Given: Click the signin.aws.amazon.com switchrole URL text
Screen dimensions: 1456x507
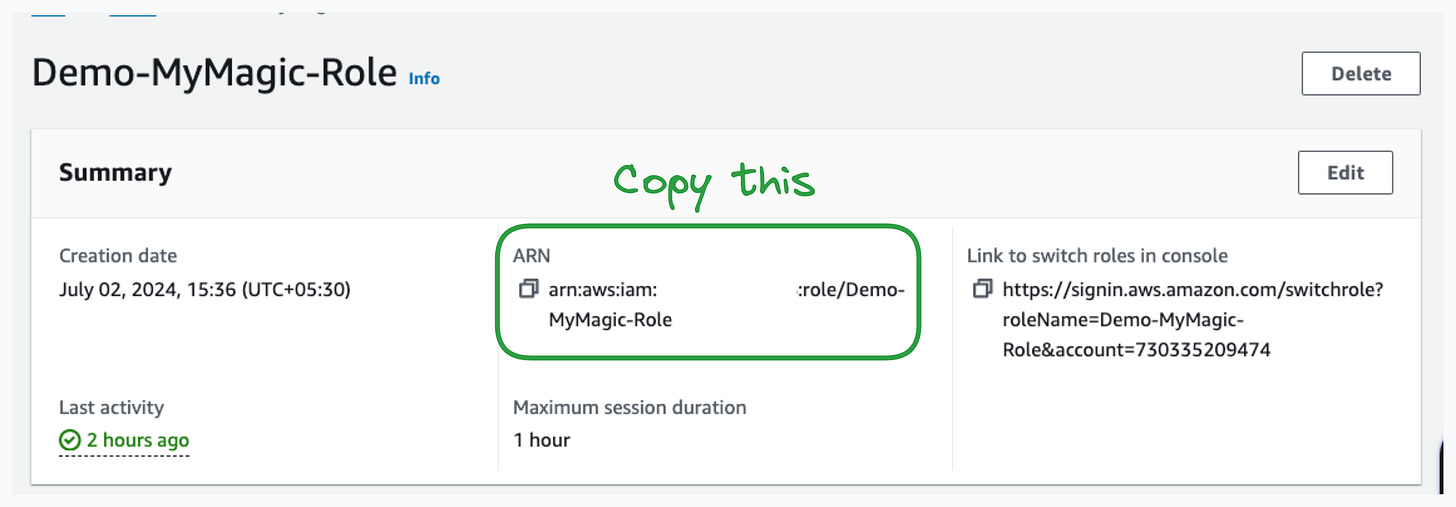Looking at the screenshot, I should click(1192, 320).
